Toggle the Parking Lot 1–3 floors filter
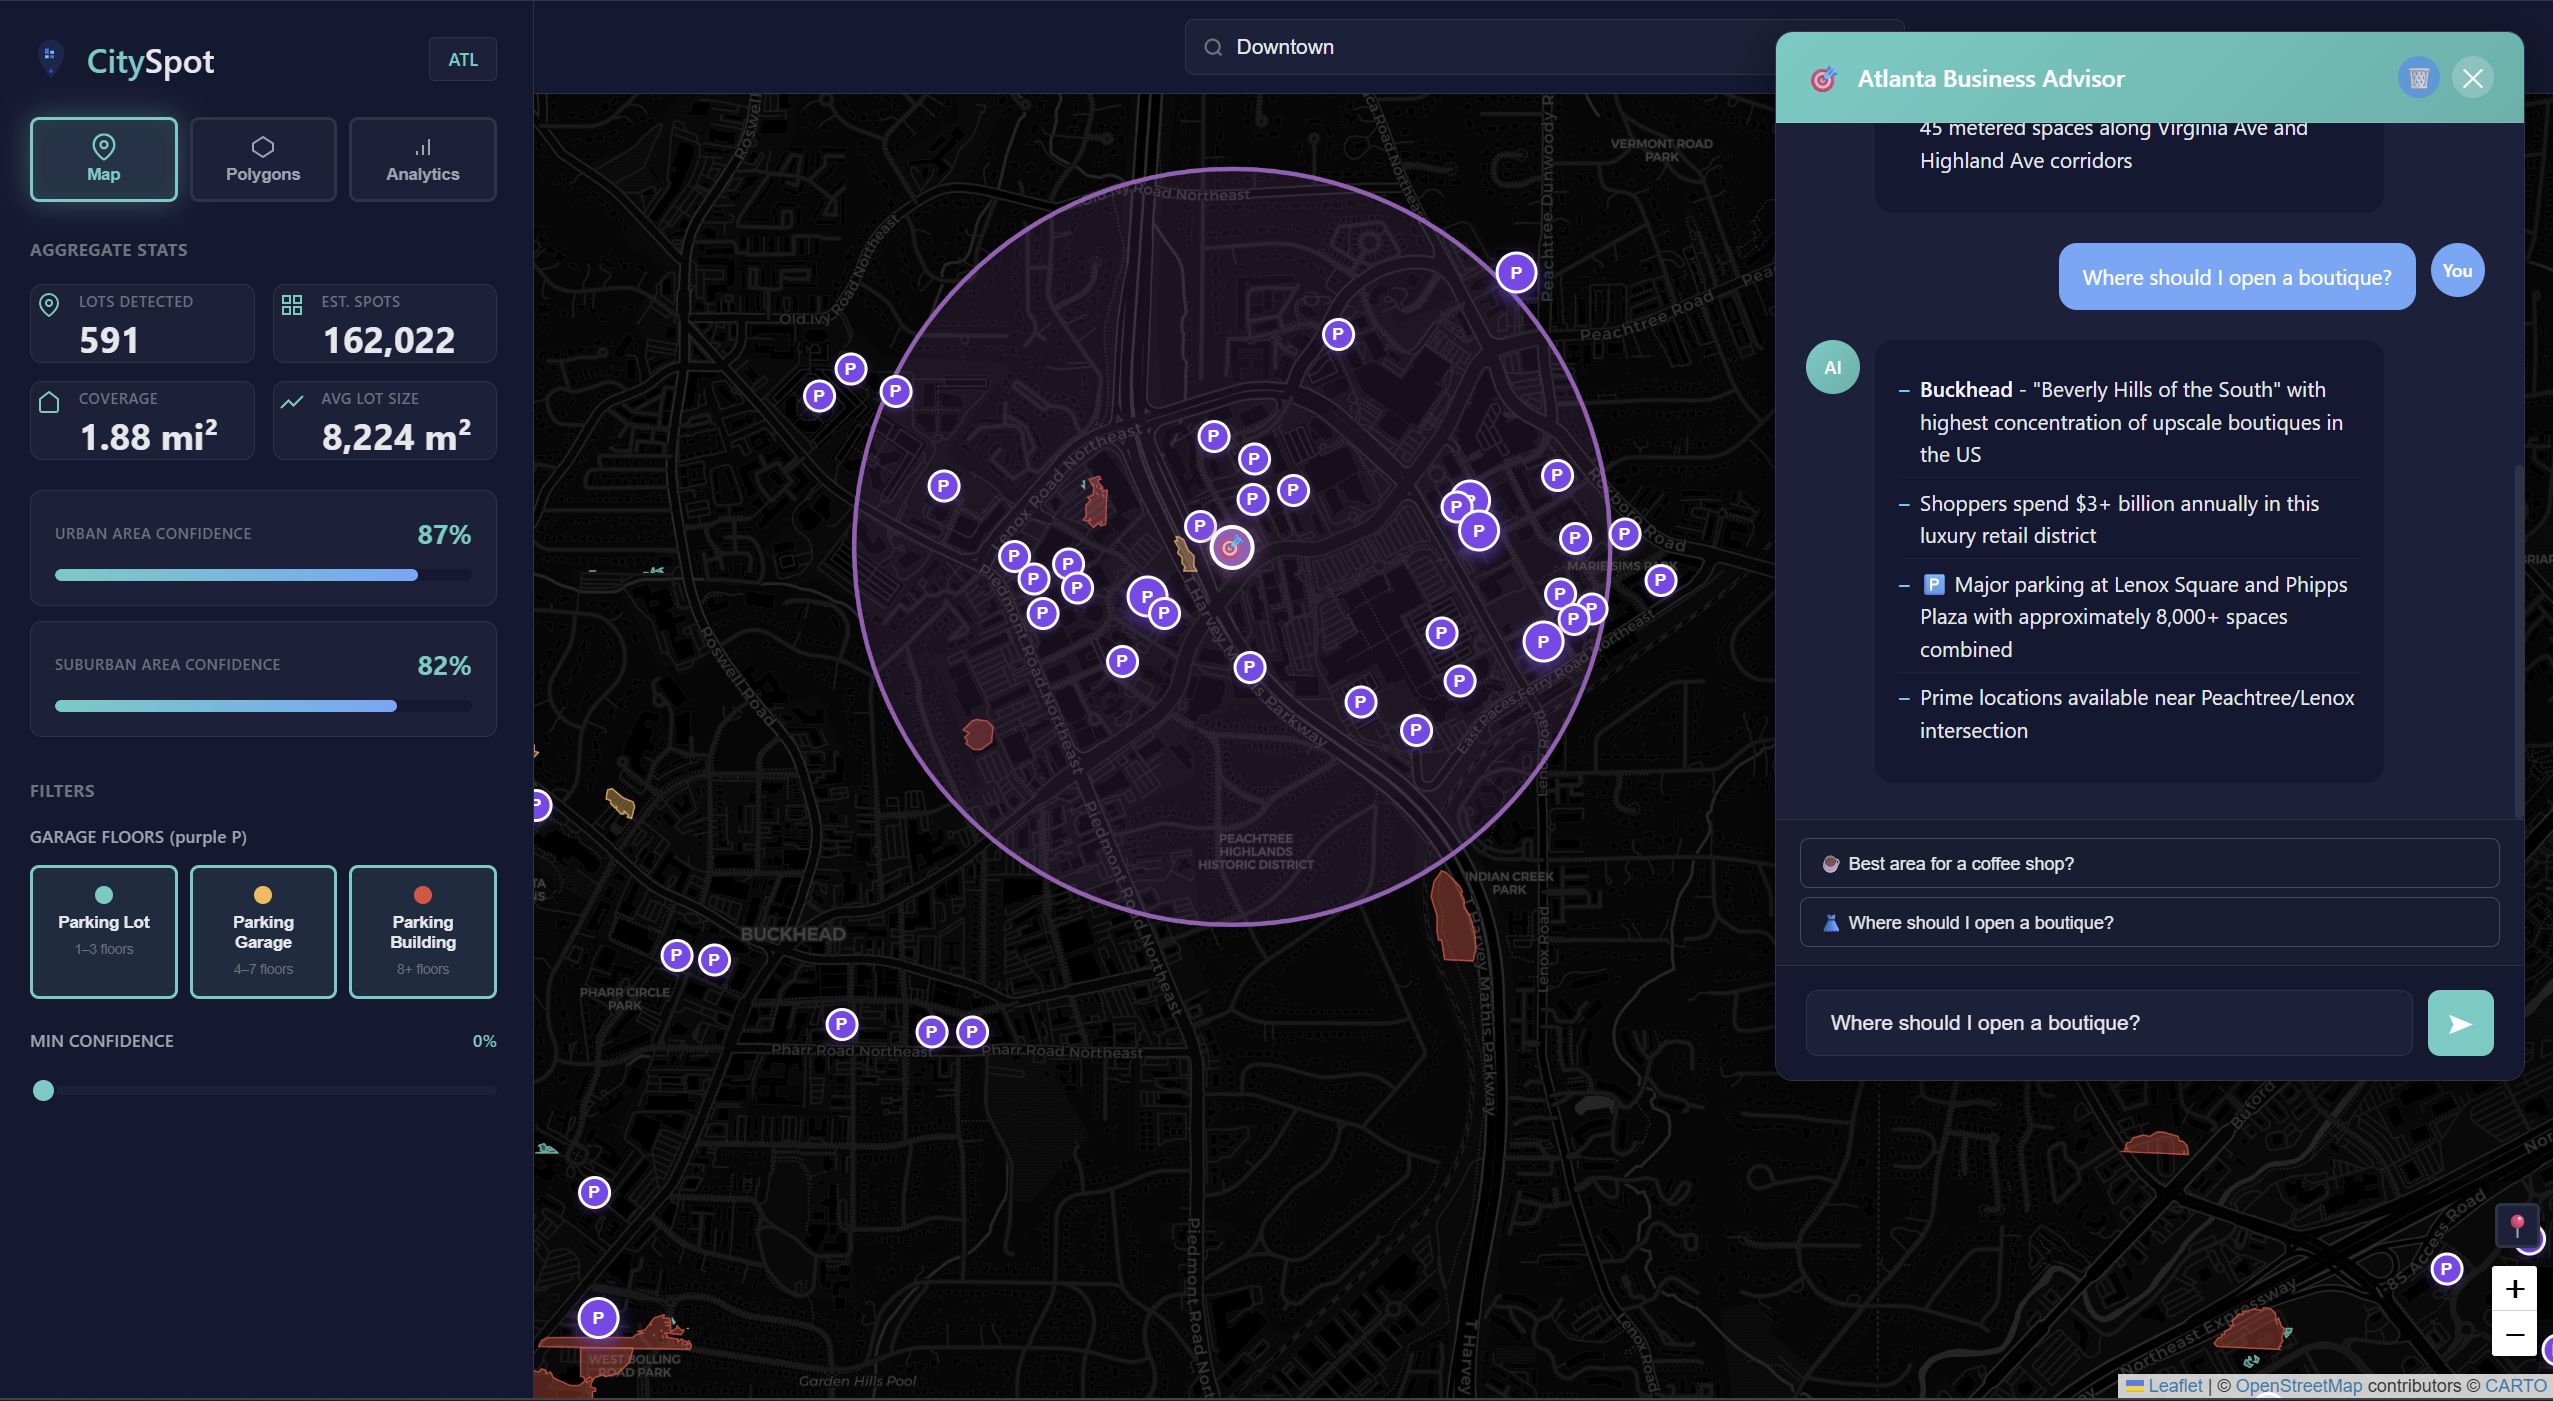 click(x=104, y=931)
